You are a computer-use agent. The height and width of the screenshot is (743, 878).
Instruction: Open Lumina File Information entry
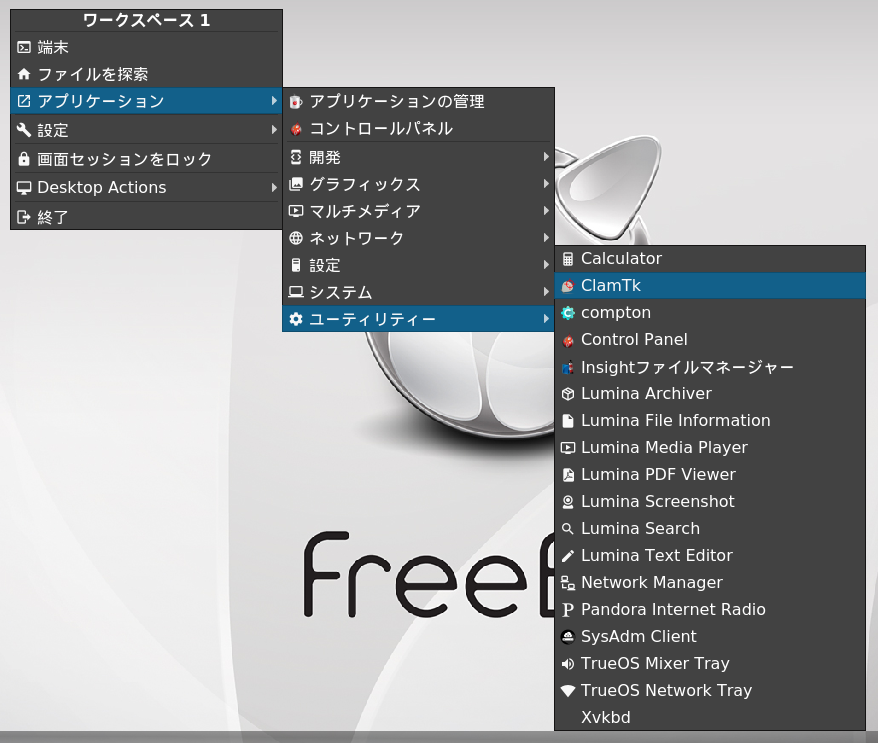coord(710,420)
